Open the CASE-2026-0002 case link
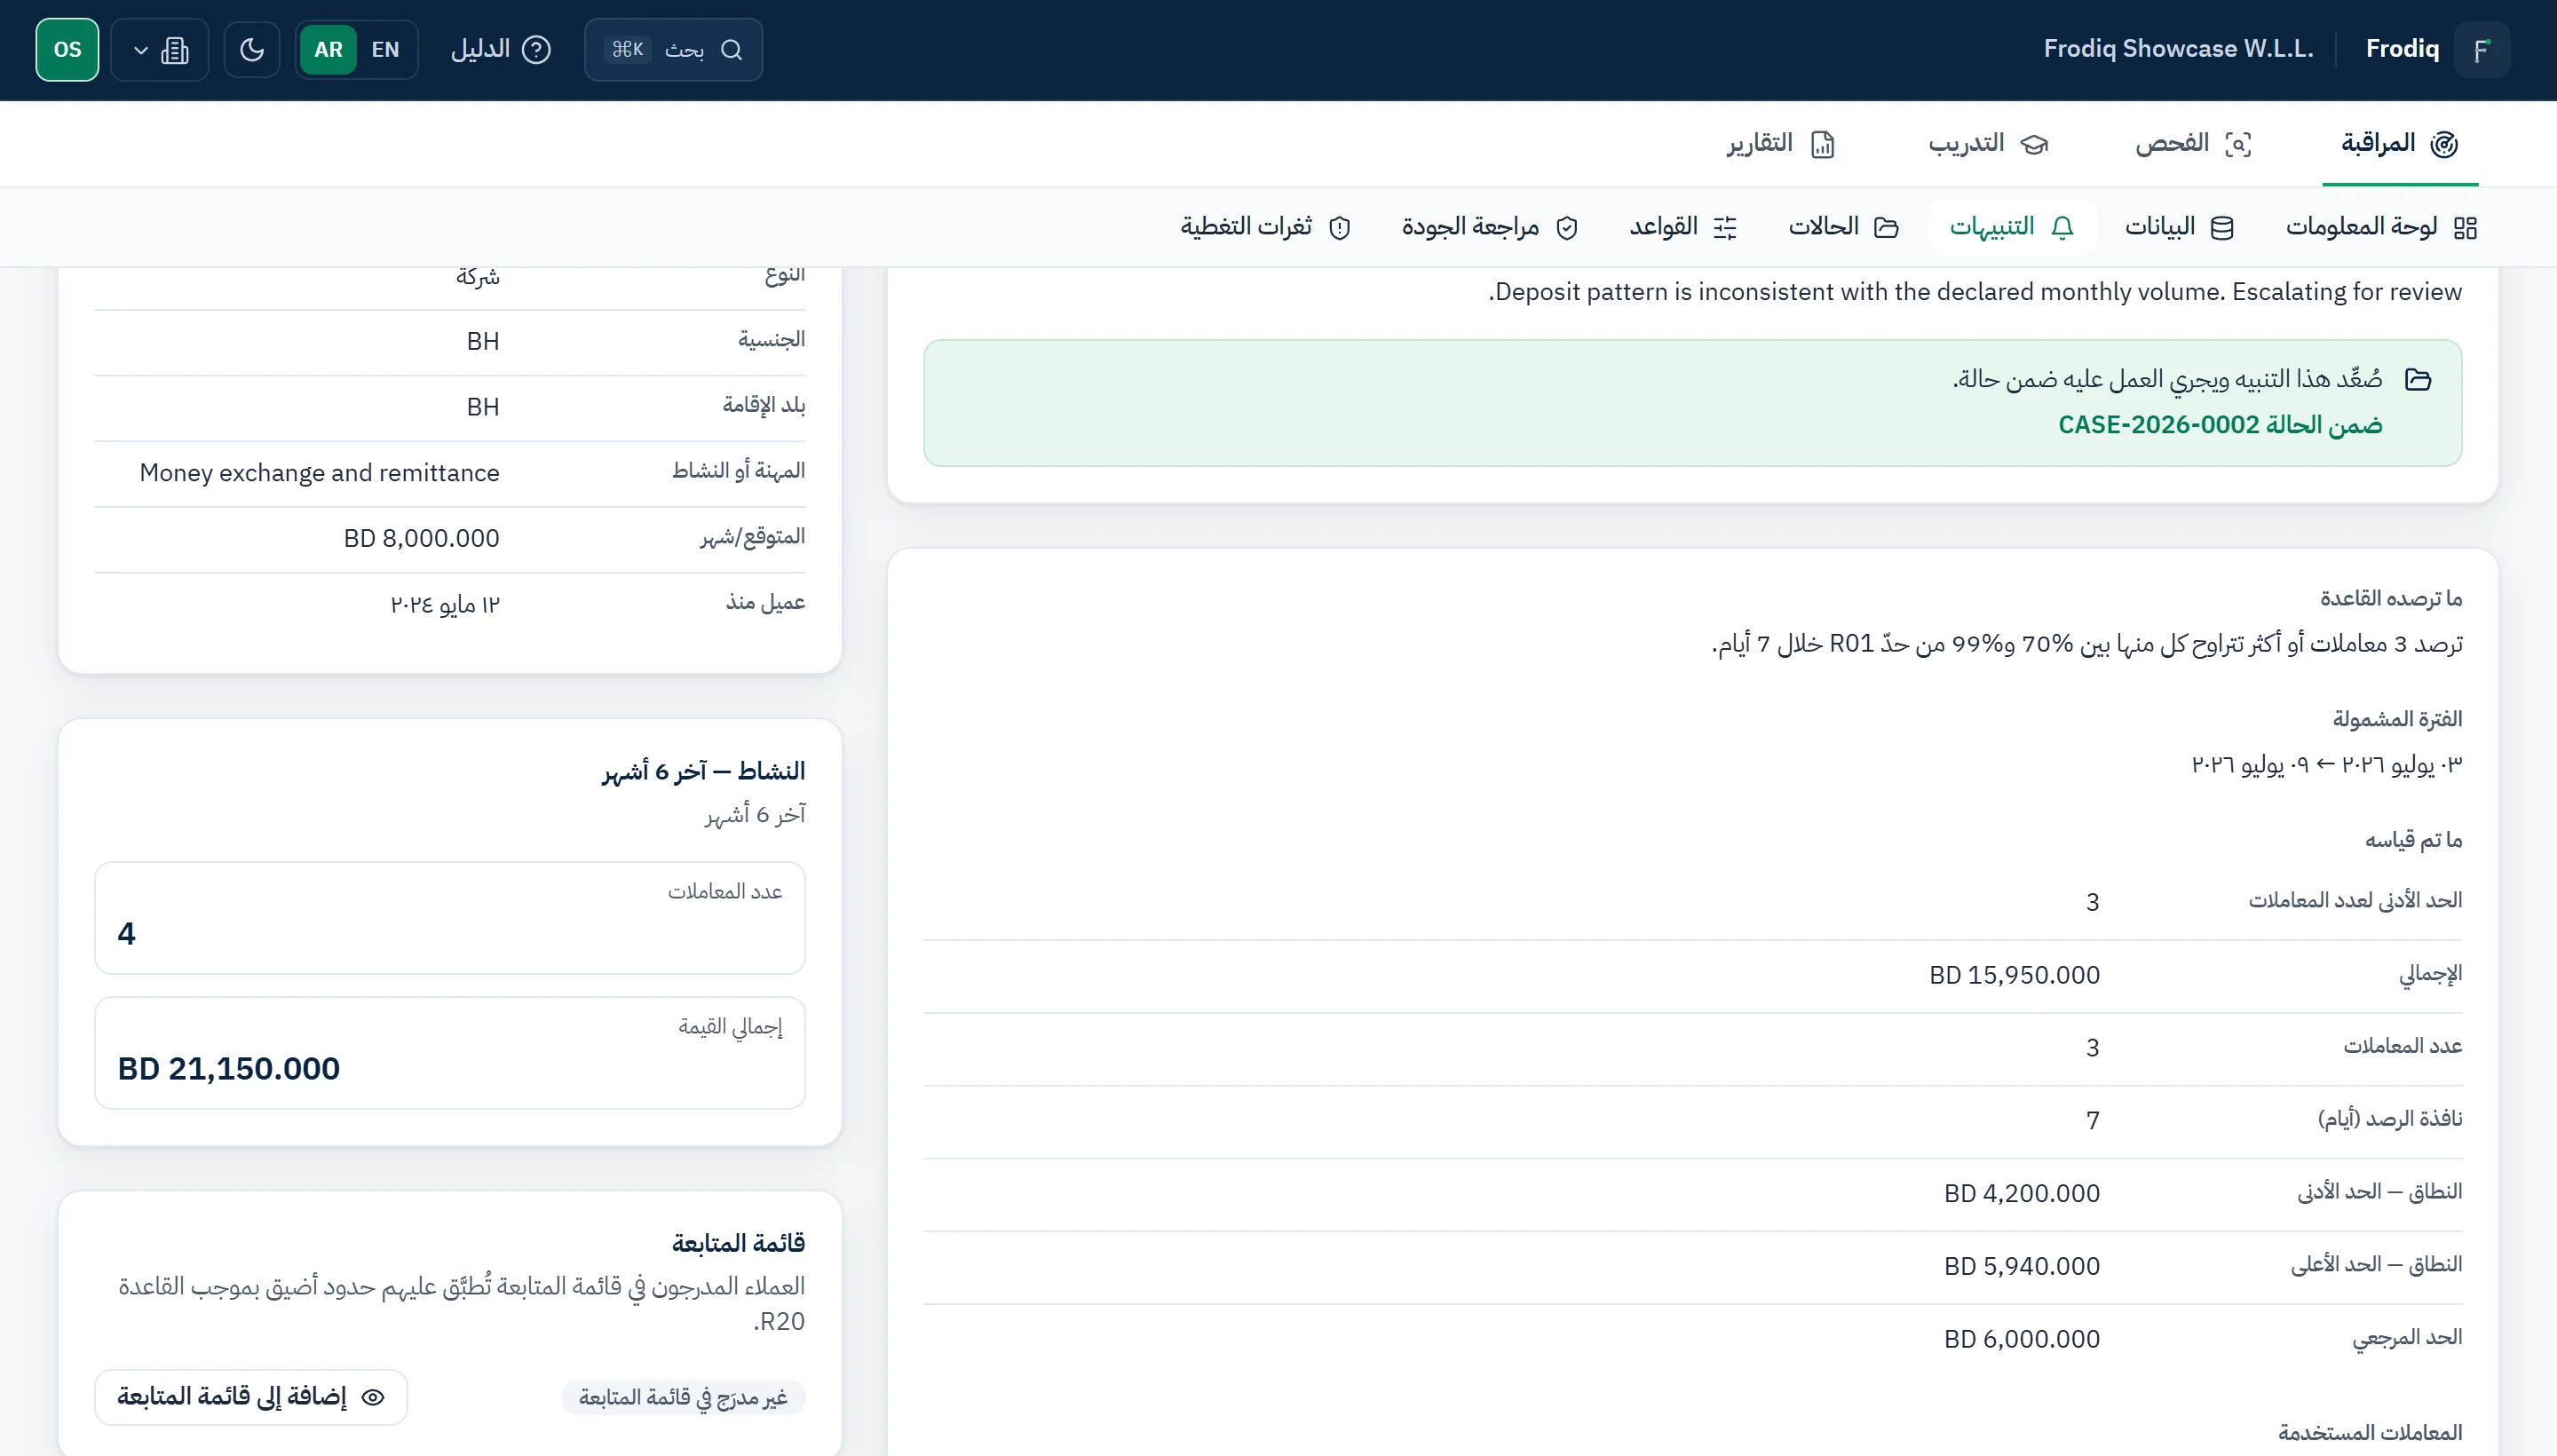Screen dimensions: 2557x1456 click(2220, 425)
